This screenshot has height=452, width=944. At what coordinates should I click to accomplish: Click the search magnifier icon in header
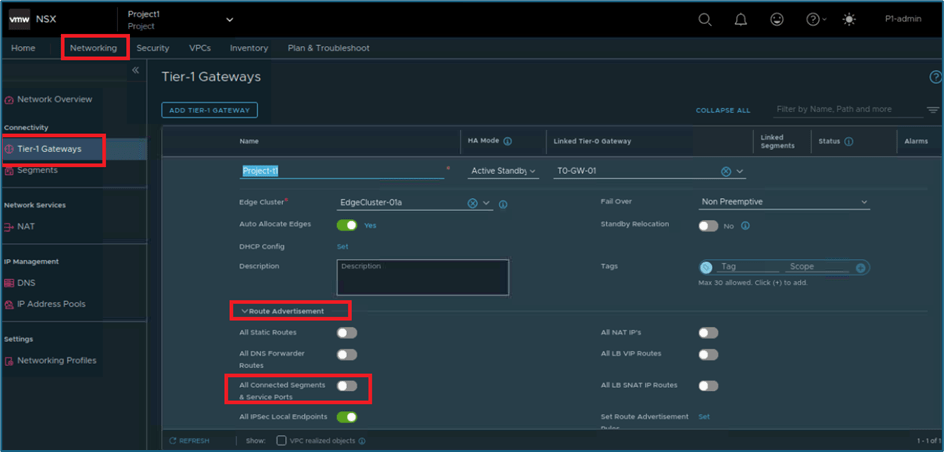[x=705, y=19]
